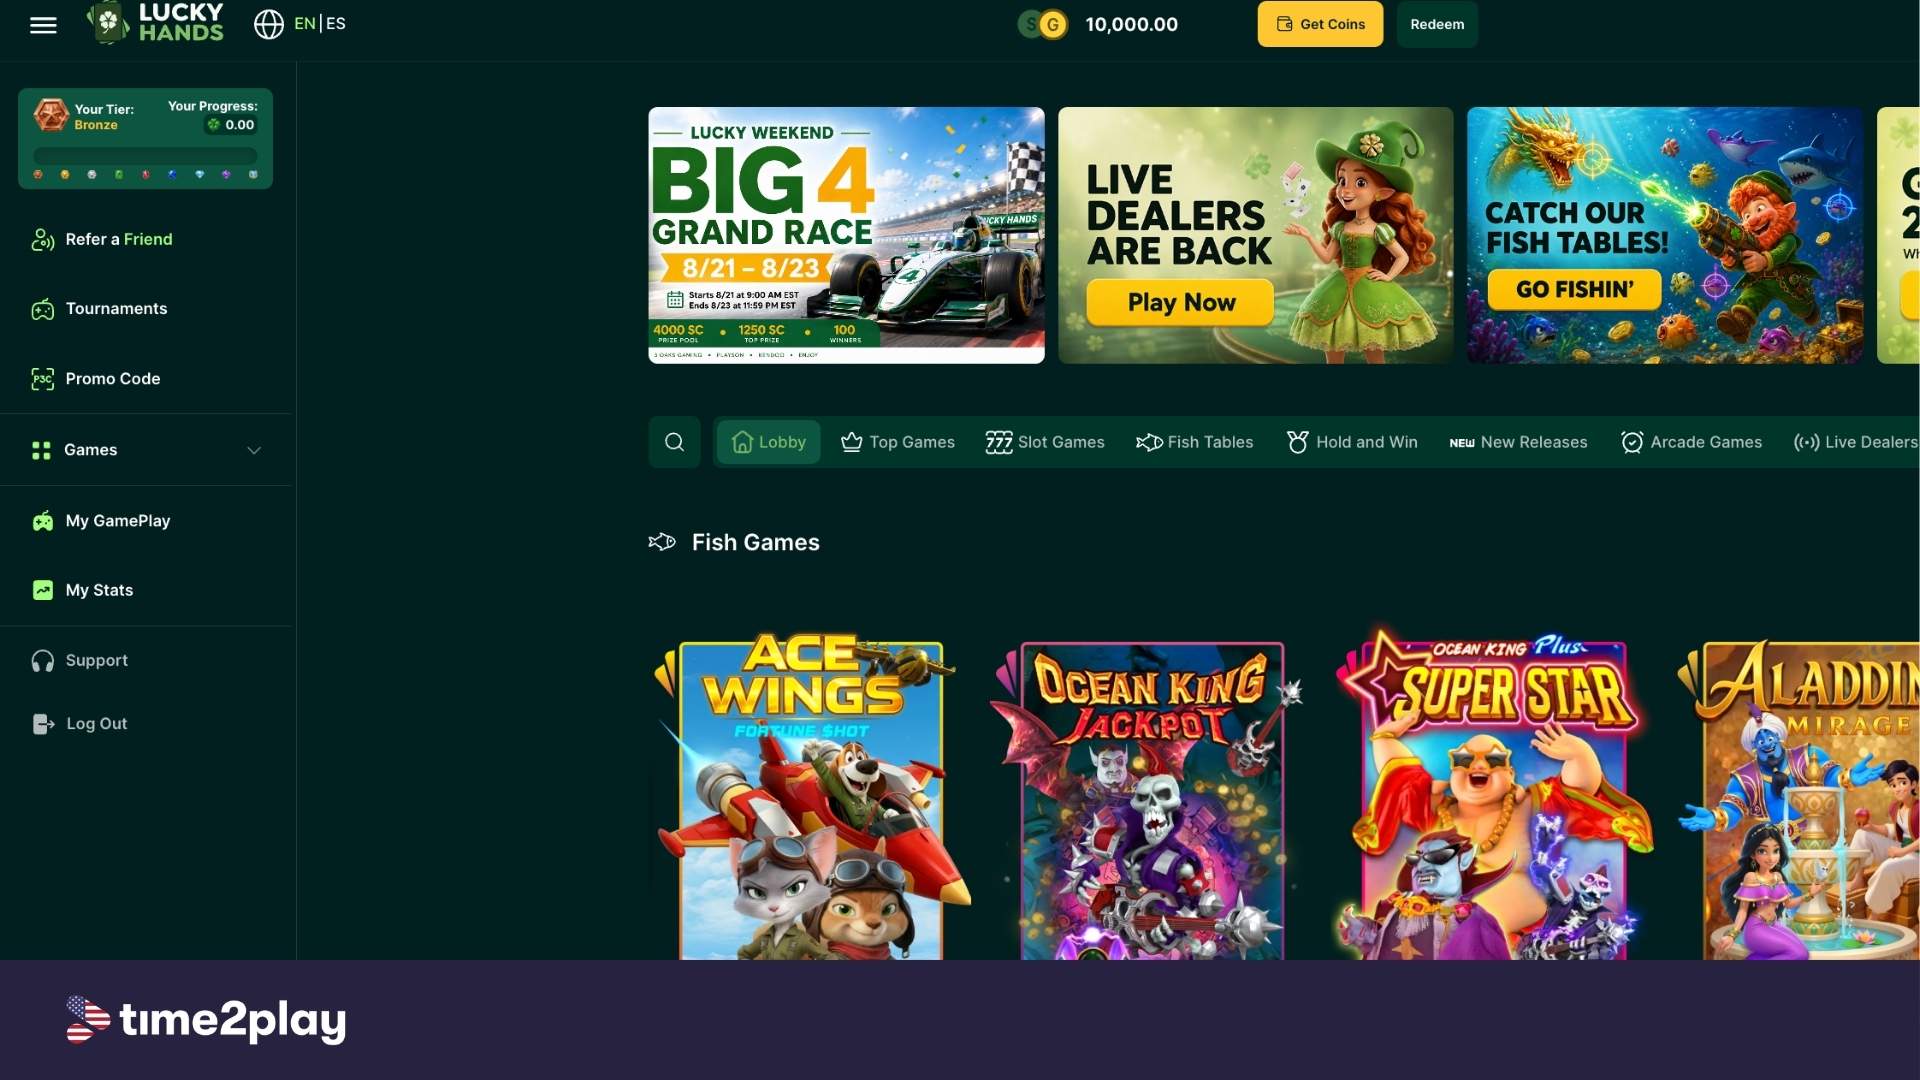Click the Refer a Friend icon
Image resolution: width=1920 pixels, height=1080 pixels.
(x=42, y=240)
